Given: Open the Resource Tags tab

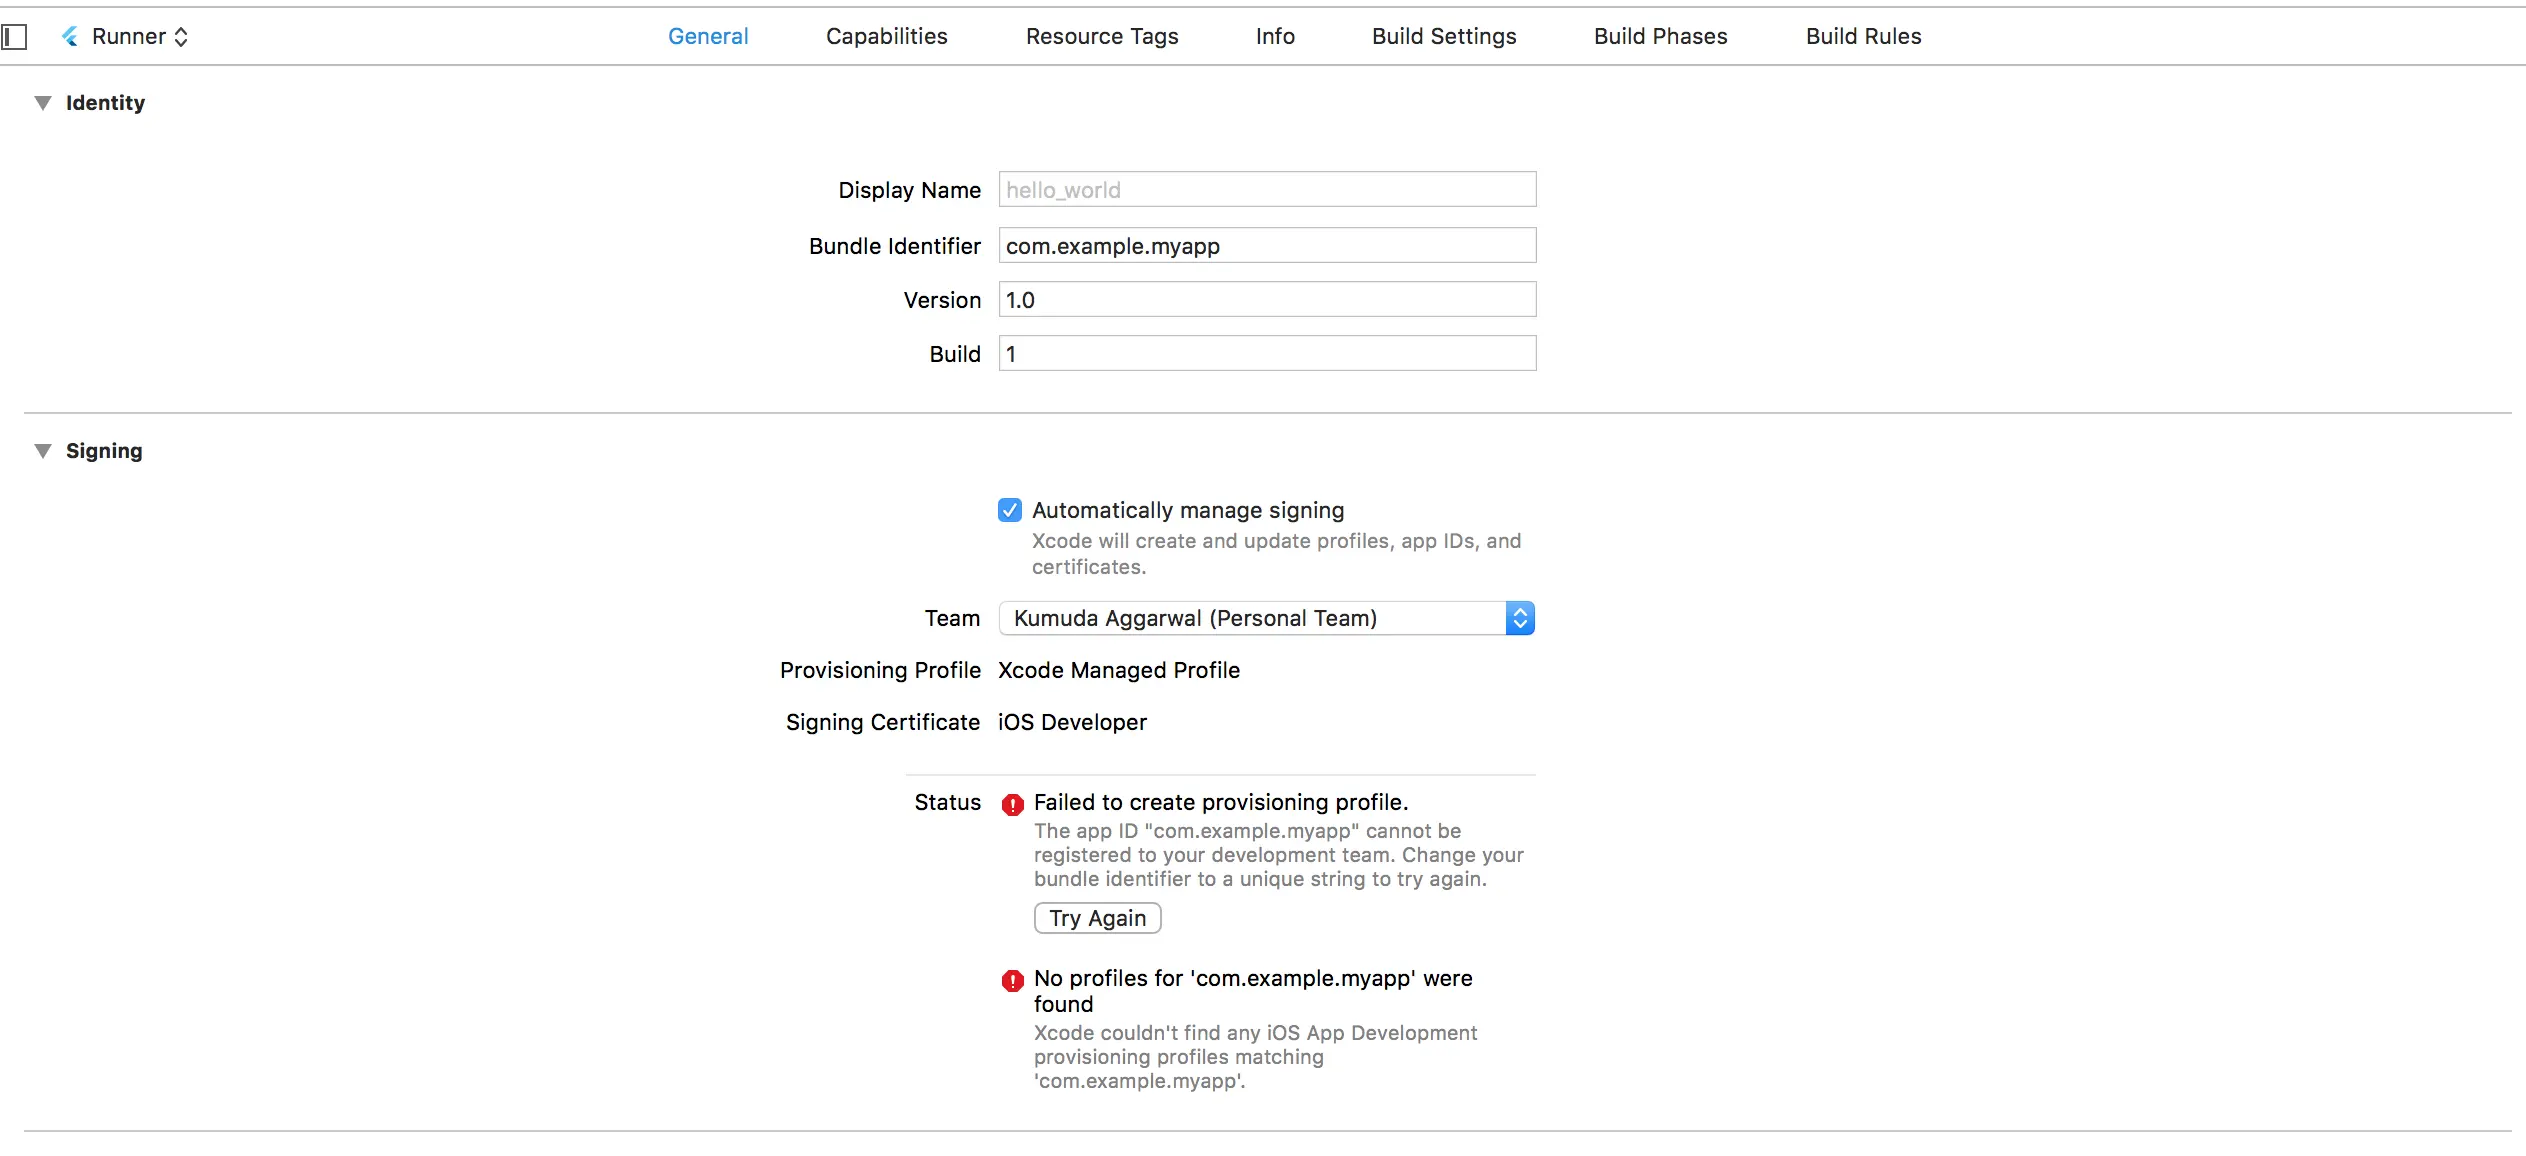Looking at the screenshot, I should (x=1101, y=36).
